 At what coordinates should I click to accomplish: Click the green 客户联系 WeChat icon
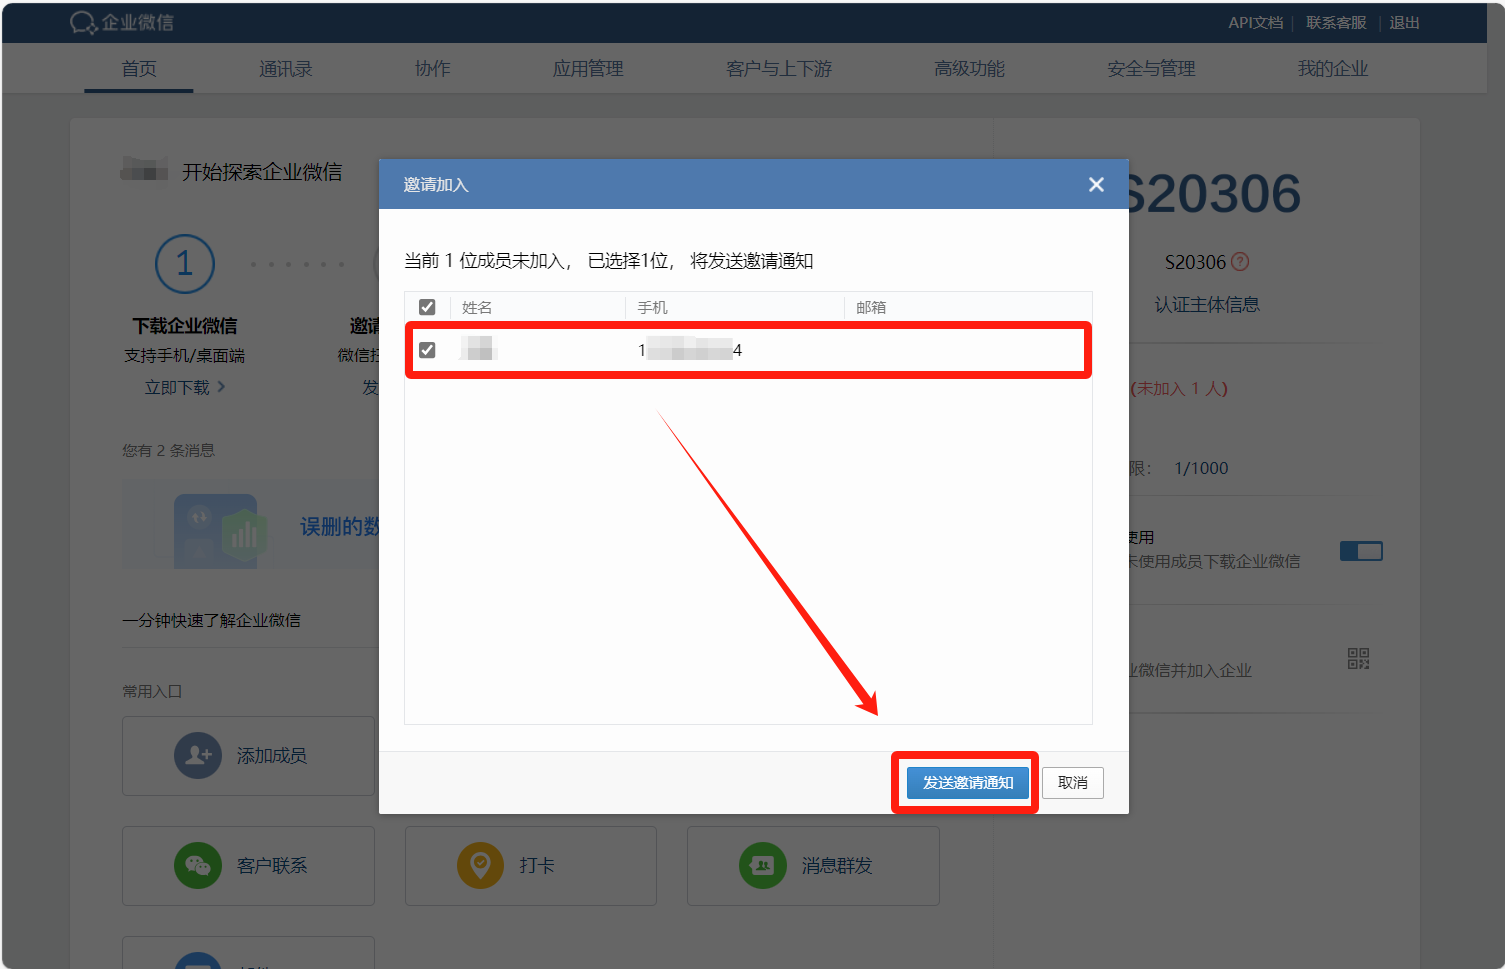[x=198, y=865]
